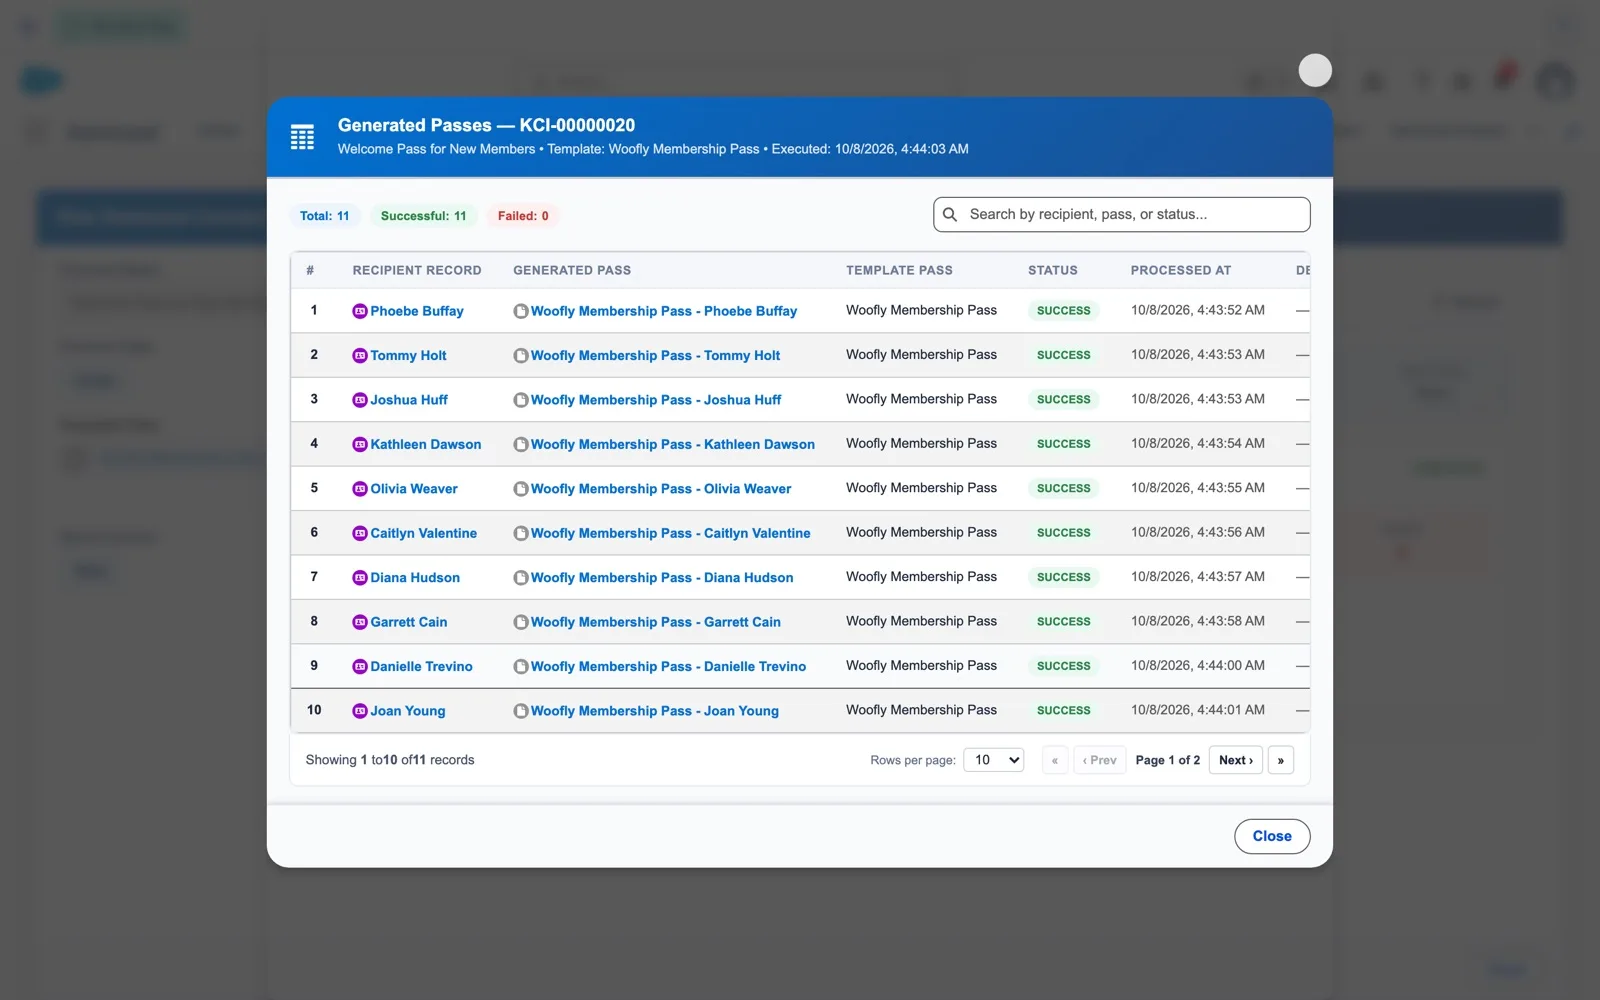Open Woofly Membership Pass - Kathleen Dawson link
The height and width of the screenshot is (1000, 1600).
click(x=673, y=444)
